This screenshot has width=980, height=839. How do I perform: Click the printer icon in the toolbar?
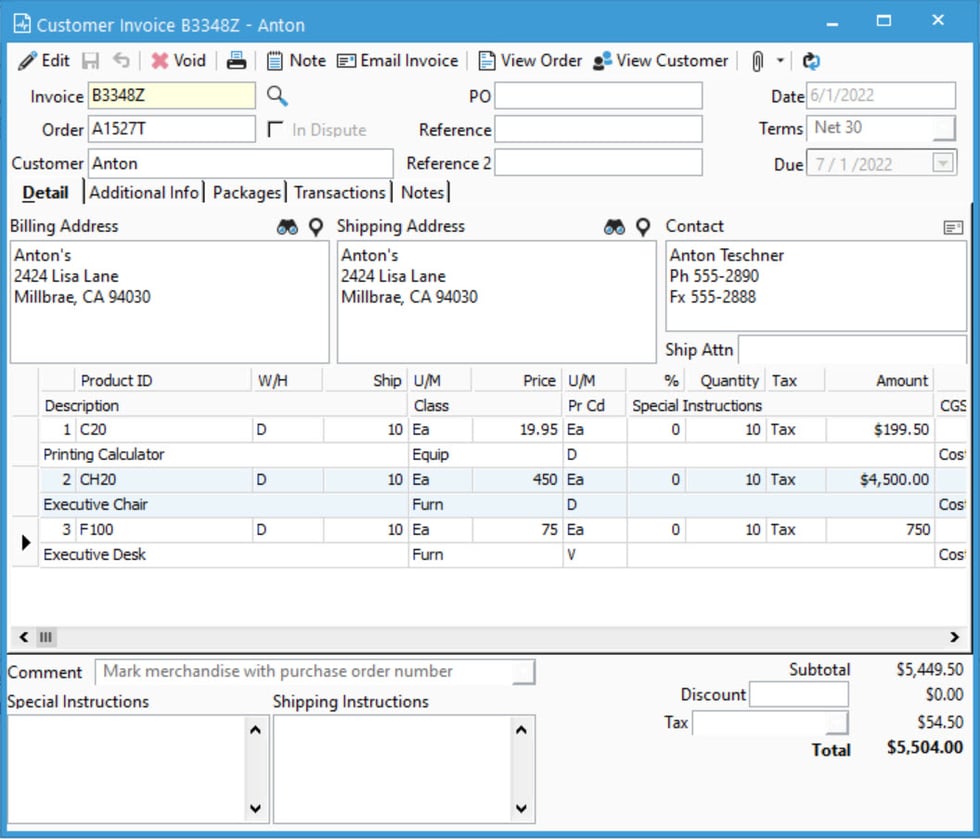pos(236,61)
